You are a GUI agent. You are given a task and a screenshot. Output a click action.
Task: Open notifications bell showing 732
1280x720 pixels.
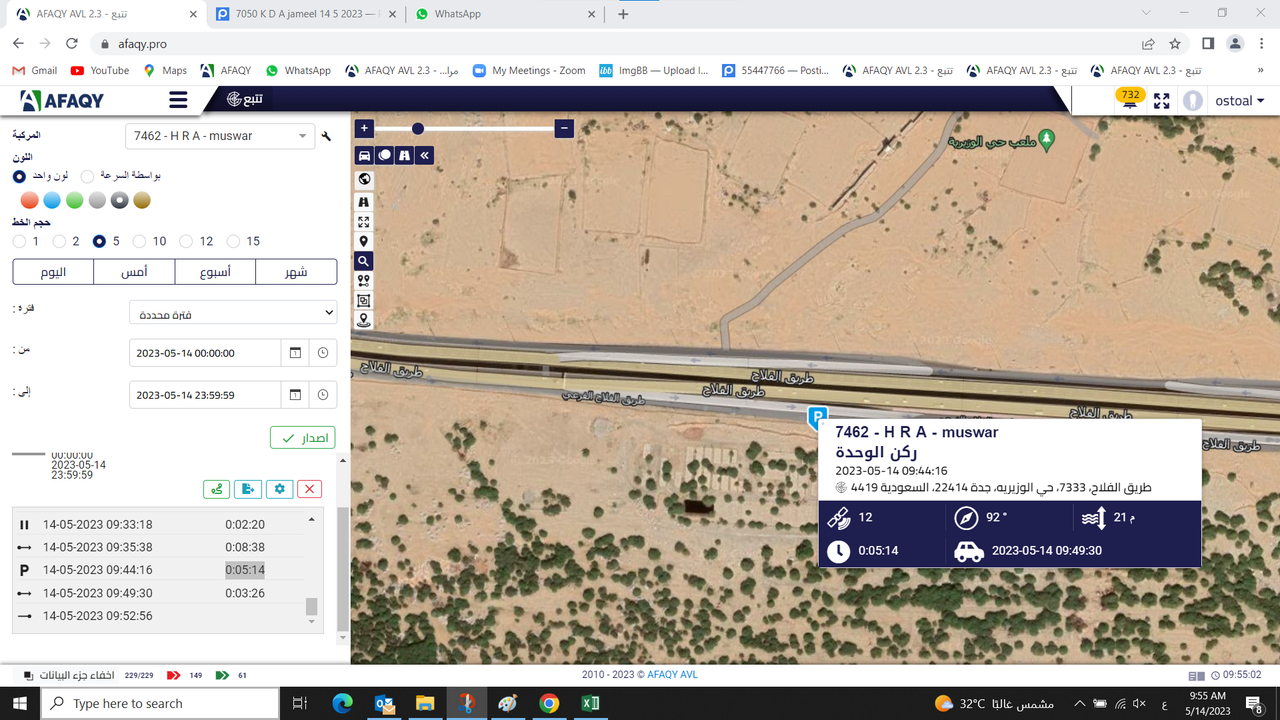pos(1130,100)
